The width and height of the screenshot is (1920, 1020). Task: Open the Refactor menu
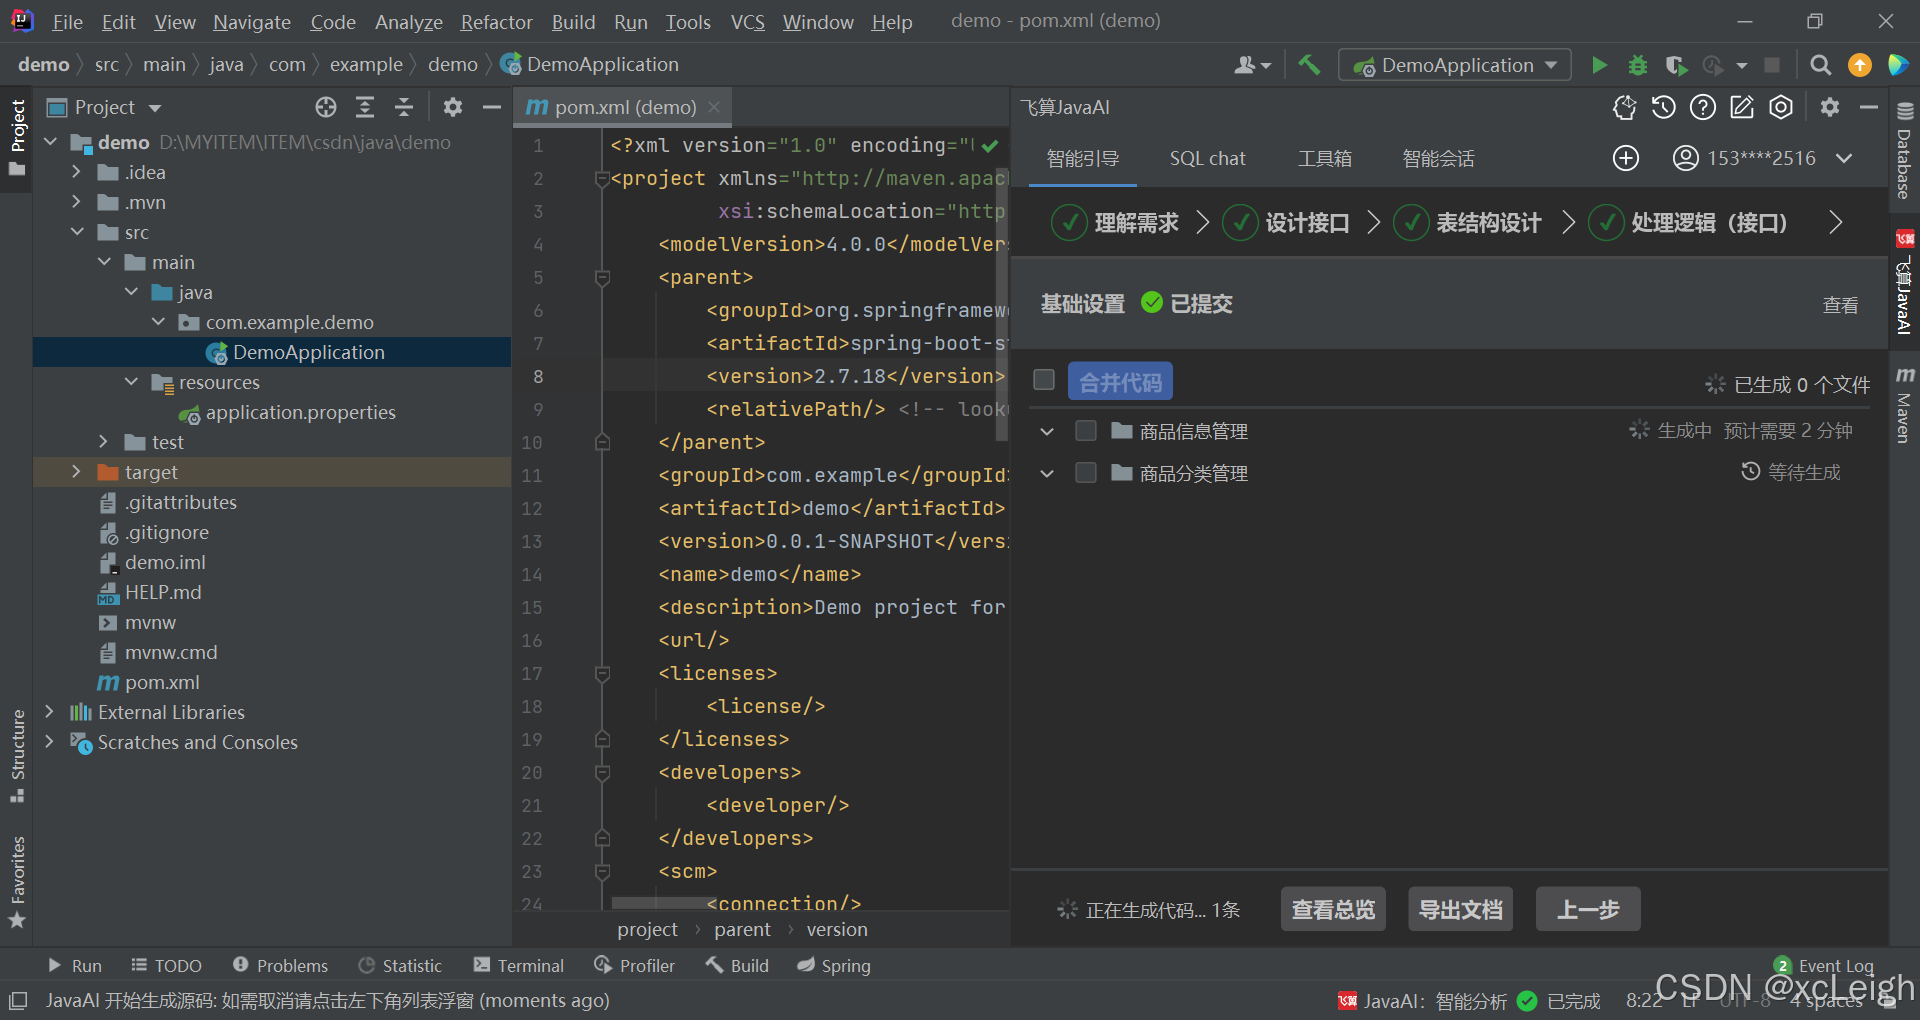[496, 21]
